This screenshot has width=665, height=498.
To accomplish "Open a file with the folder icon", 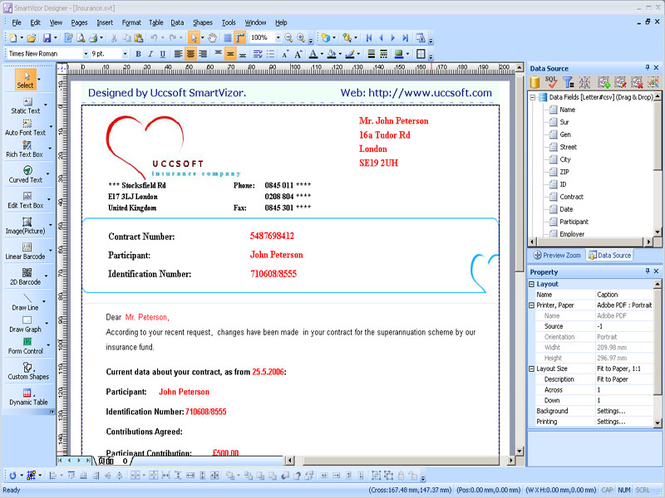I will tap(31, 38).
